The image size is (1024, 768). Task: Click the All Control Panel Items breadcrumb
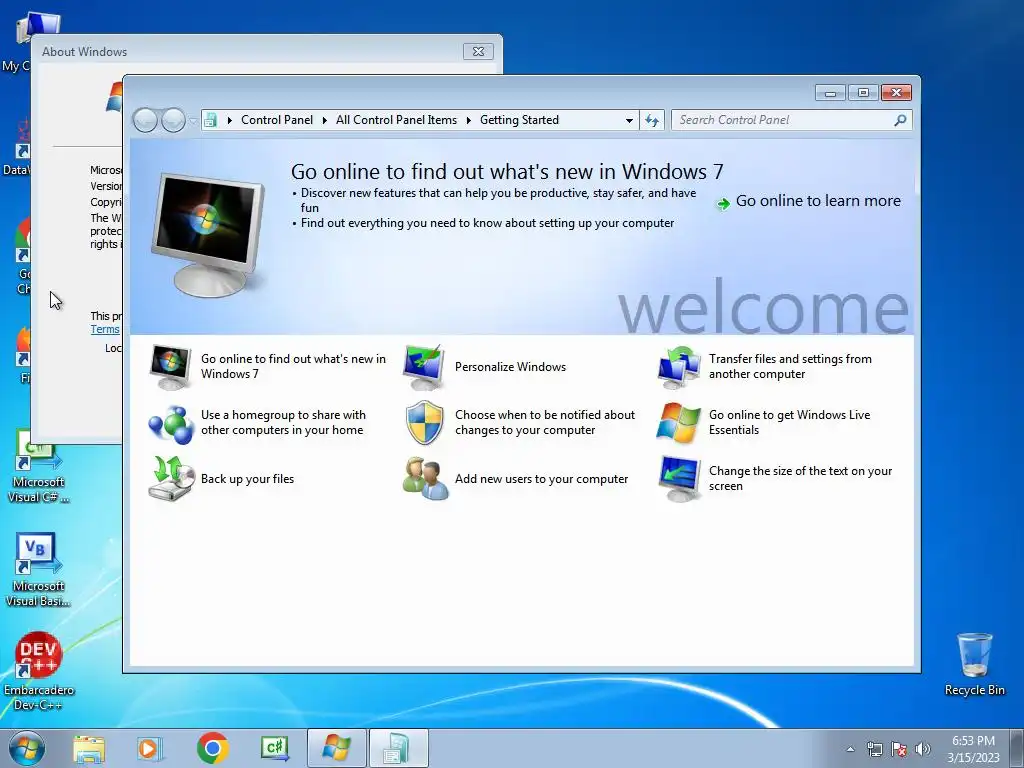pos(396,120)
